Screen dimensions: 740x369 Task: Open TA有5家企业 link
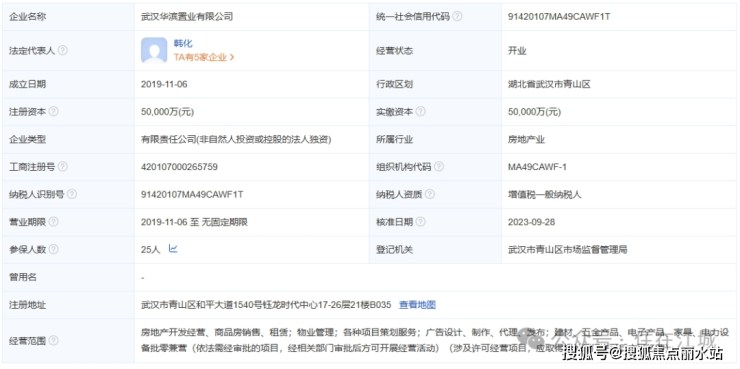(204, 58)
